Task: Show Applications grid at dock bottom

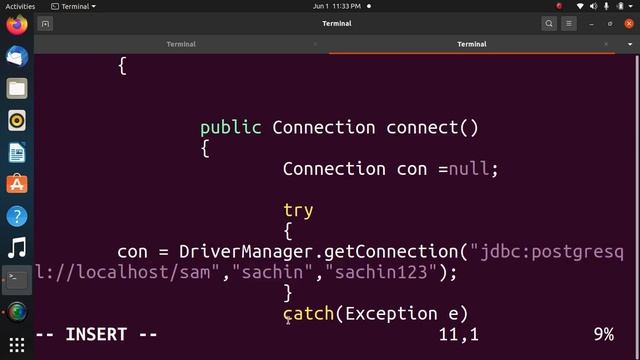Action: [17, 345]
